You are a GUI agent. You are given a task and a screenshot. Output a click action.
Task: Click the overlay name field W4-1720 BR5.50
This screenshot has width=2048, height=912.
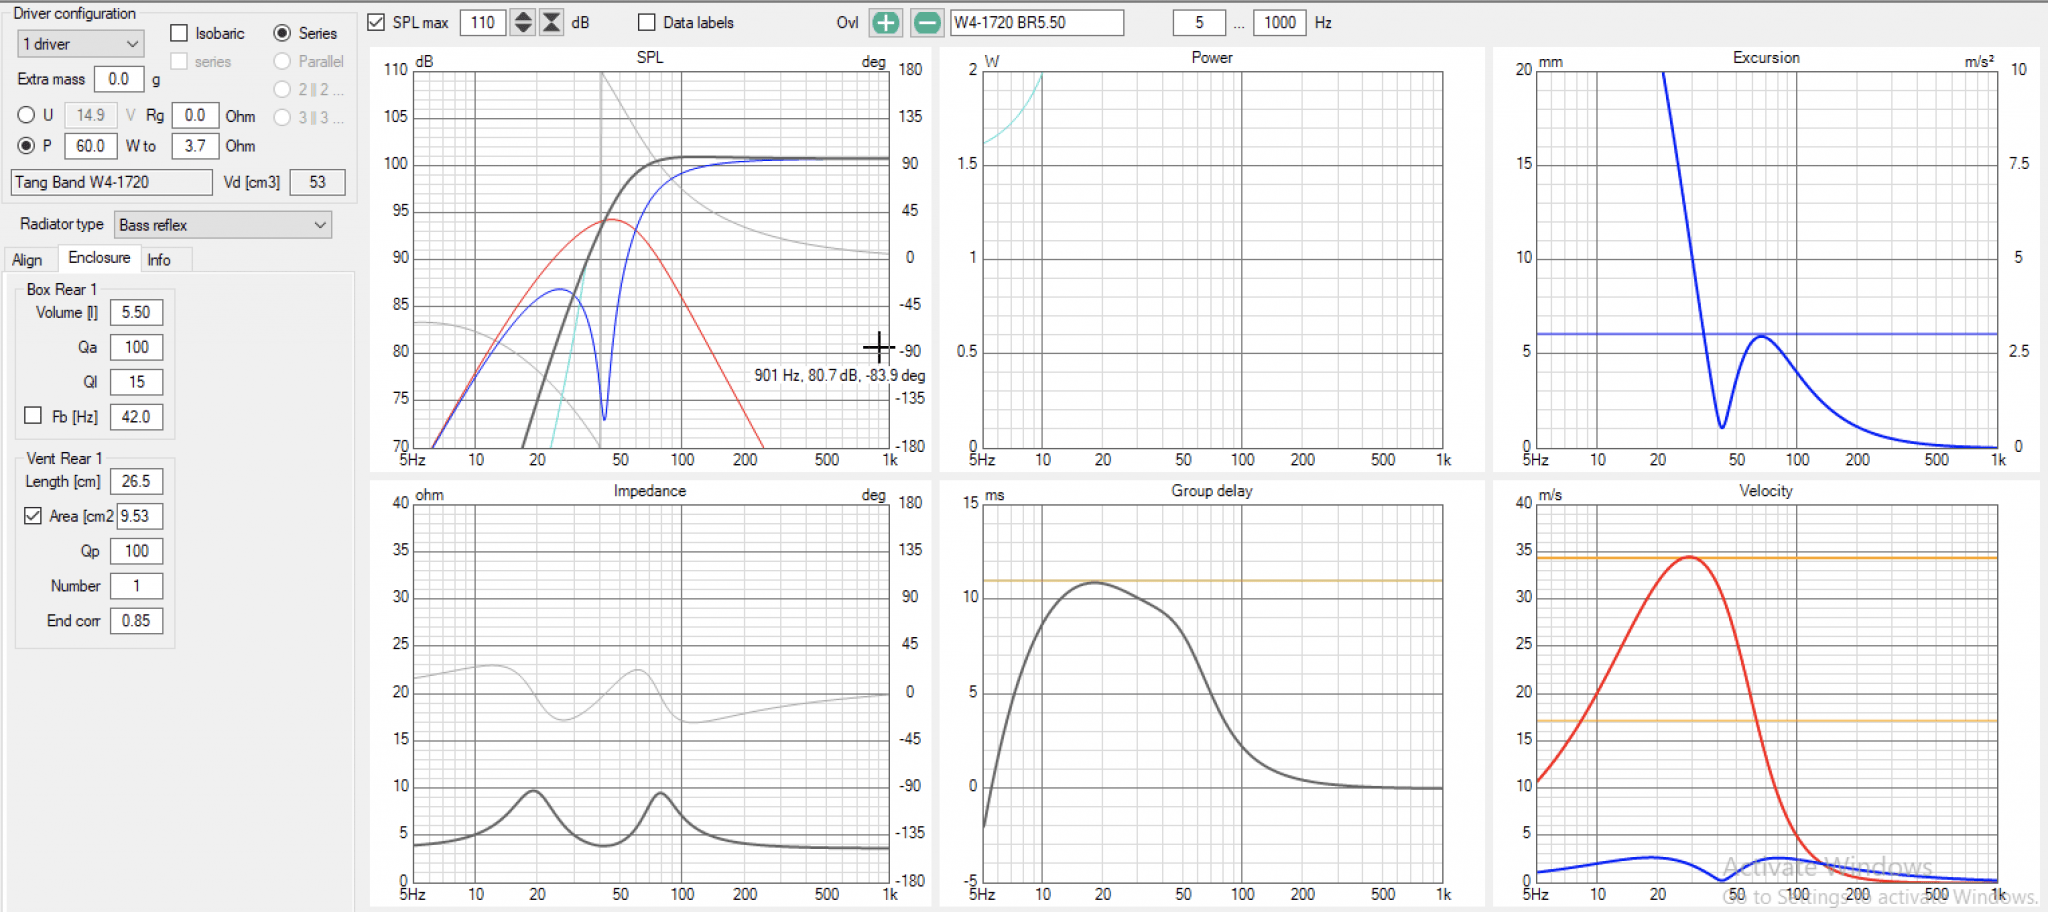tap(1036, 22)
